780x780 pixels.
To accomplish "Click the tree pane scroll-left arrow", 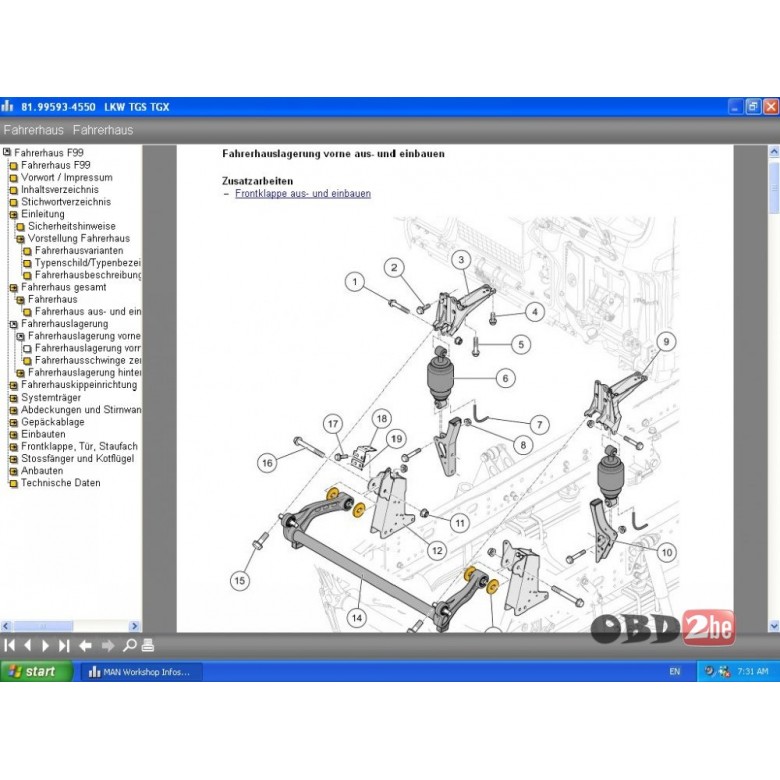I will 6,626.
